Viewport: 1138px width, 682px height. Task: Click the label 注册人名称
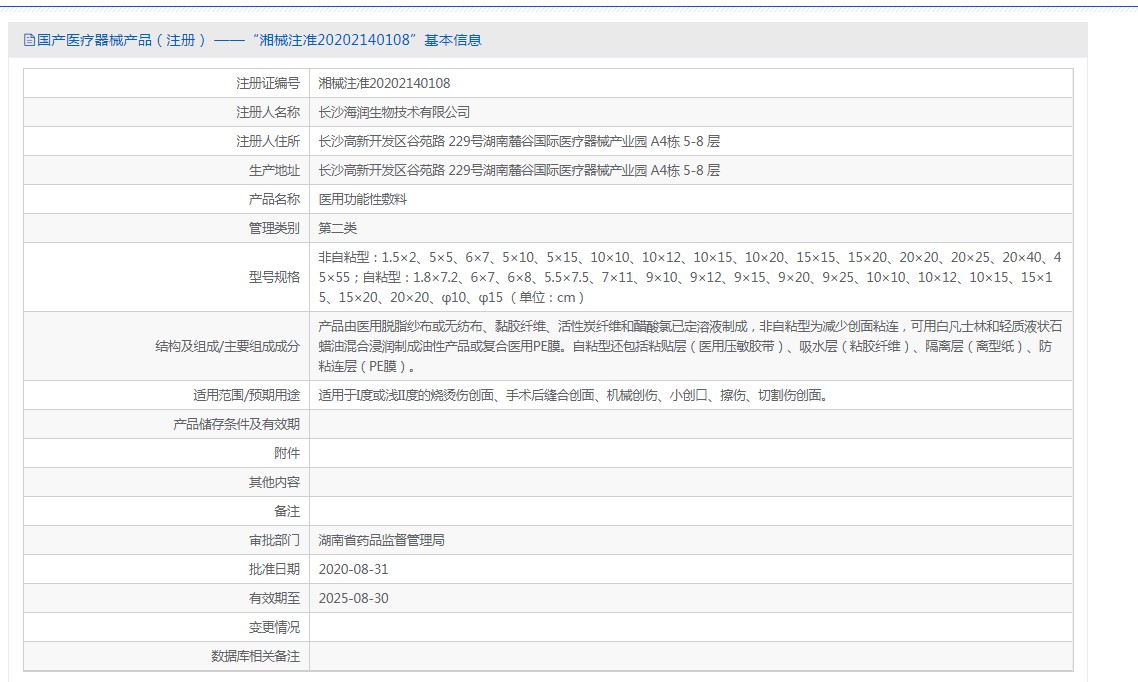pos(268,112)
